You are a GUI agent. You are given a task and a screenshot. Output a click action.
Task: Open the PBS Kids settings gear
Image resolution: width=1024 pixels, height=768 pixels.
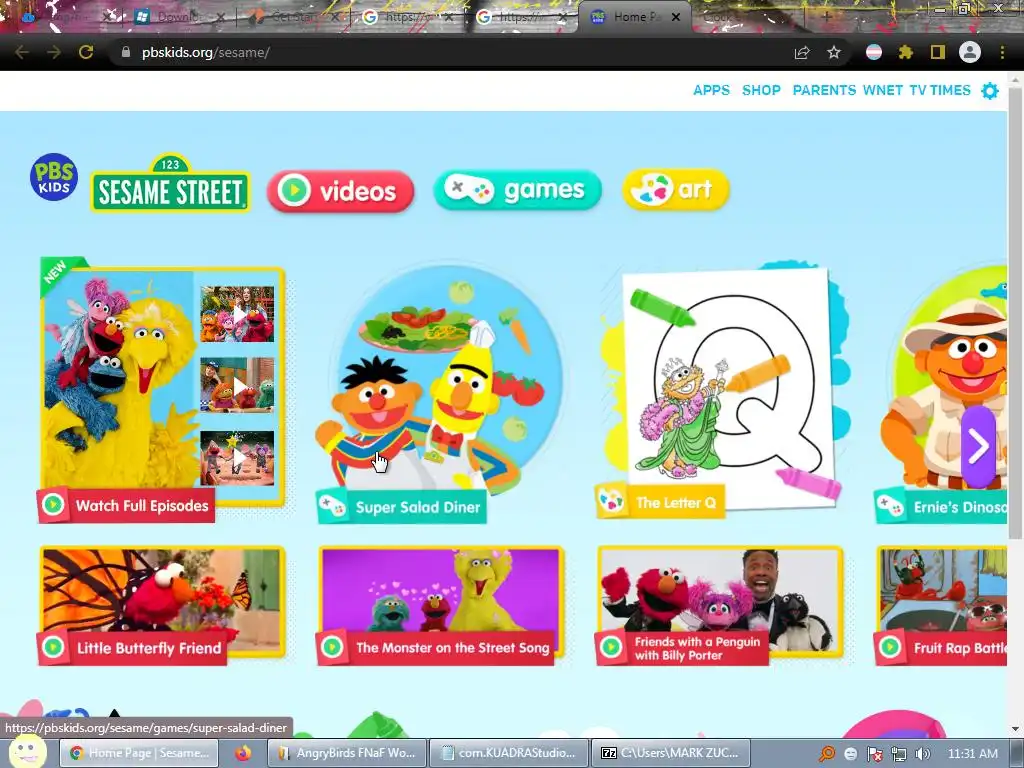point(990,91)
